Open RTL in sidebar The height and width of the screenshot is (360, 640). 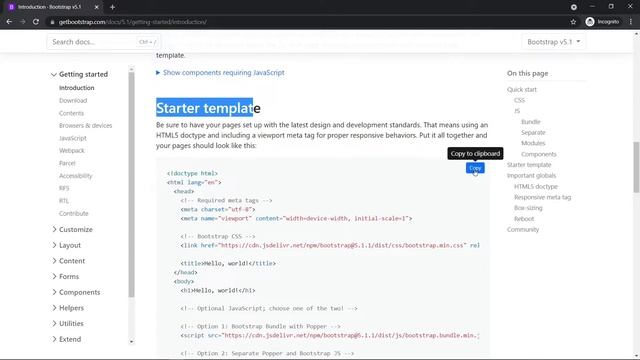(x=64, y=201)
